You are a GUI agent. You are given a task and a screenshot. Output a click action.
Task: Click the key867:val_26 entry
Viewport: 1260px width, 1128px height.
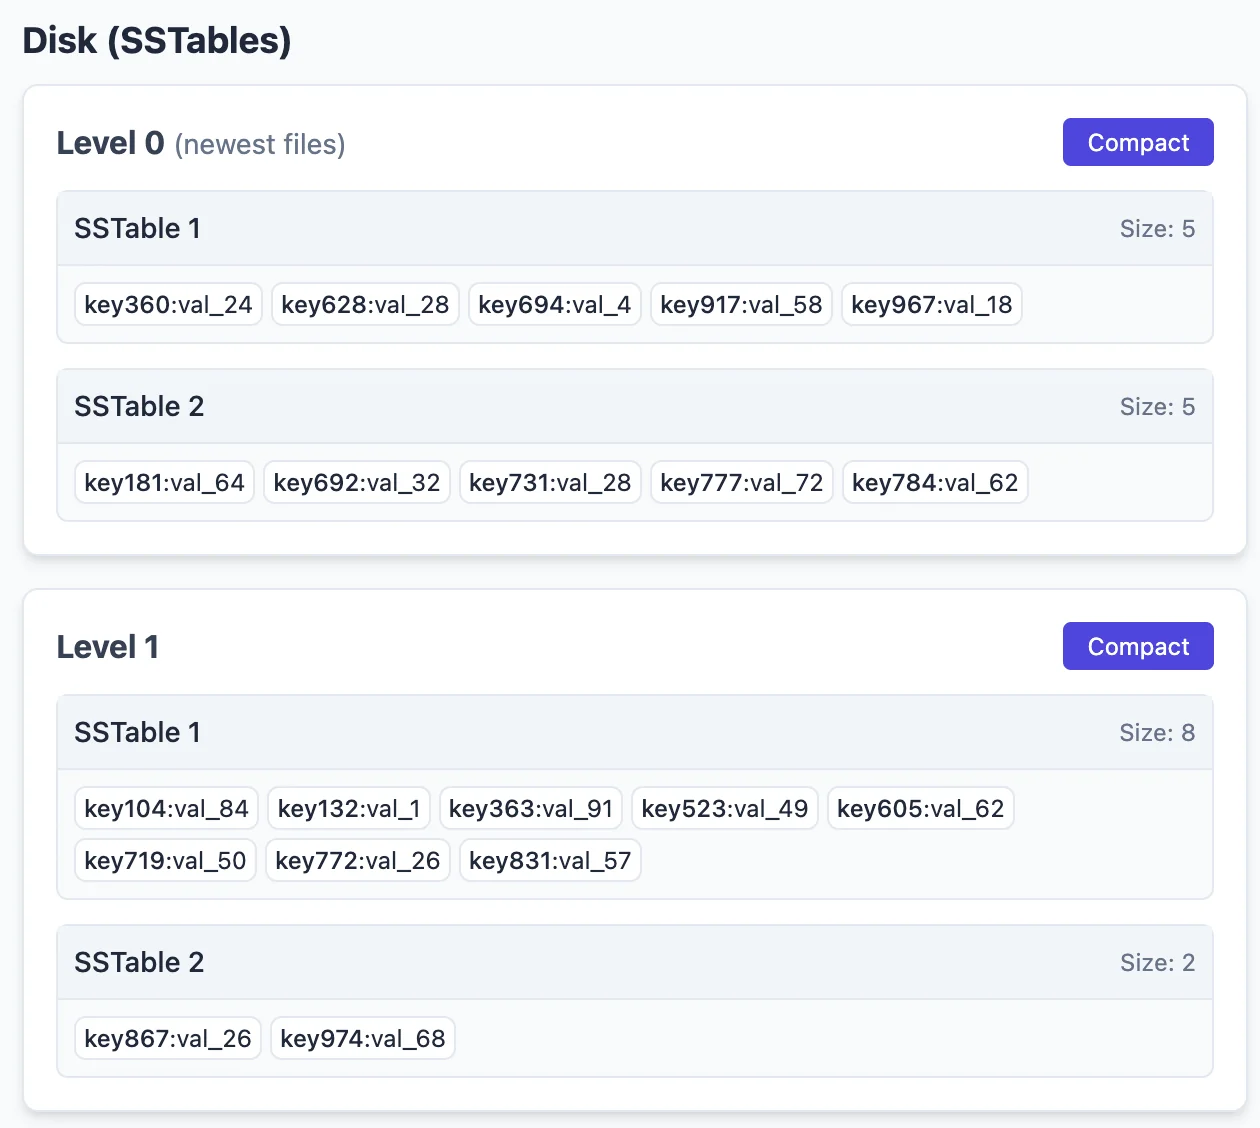click(168, 1039)
